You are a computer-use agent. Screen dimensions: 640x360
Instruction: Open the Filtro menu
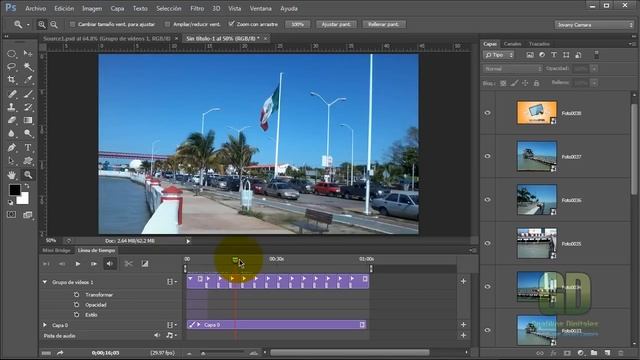pos(197,8)
